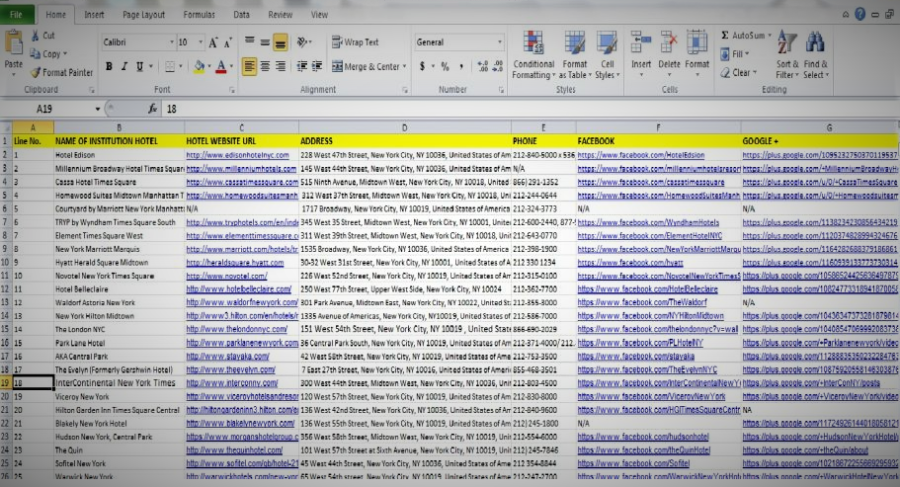Increase the indent
Screen dimensions: 900x487
[317, 67]
